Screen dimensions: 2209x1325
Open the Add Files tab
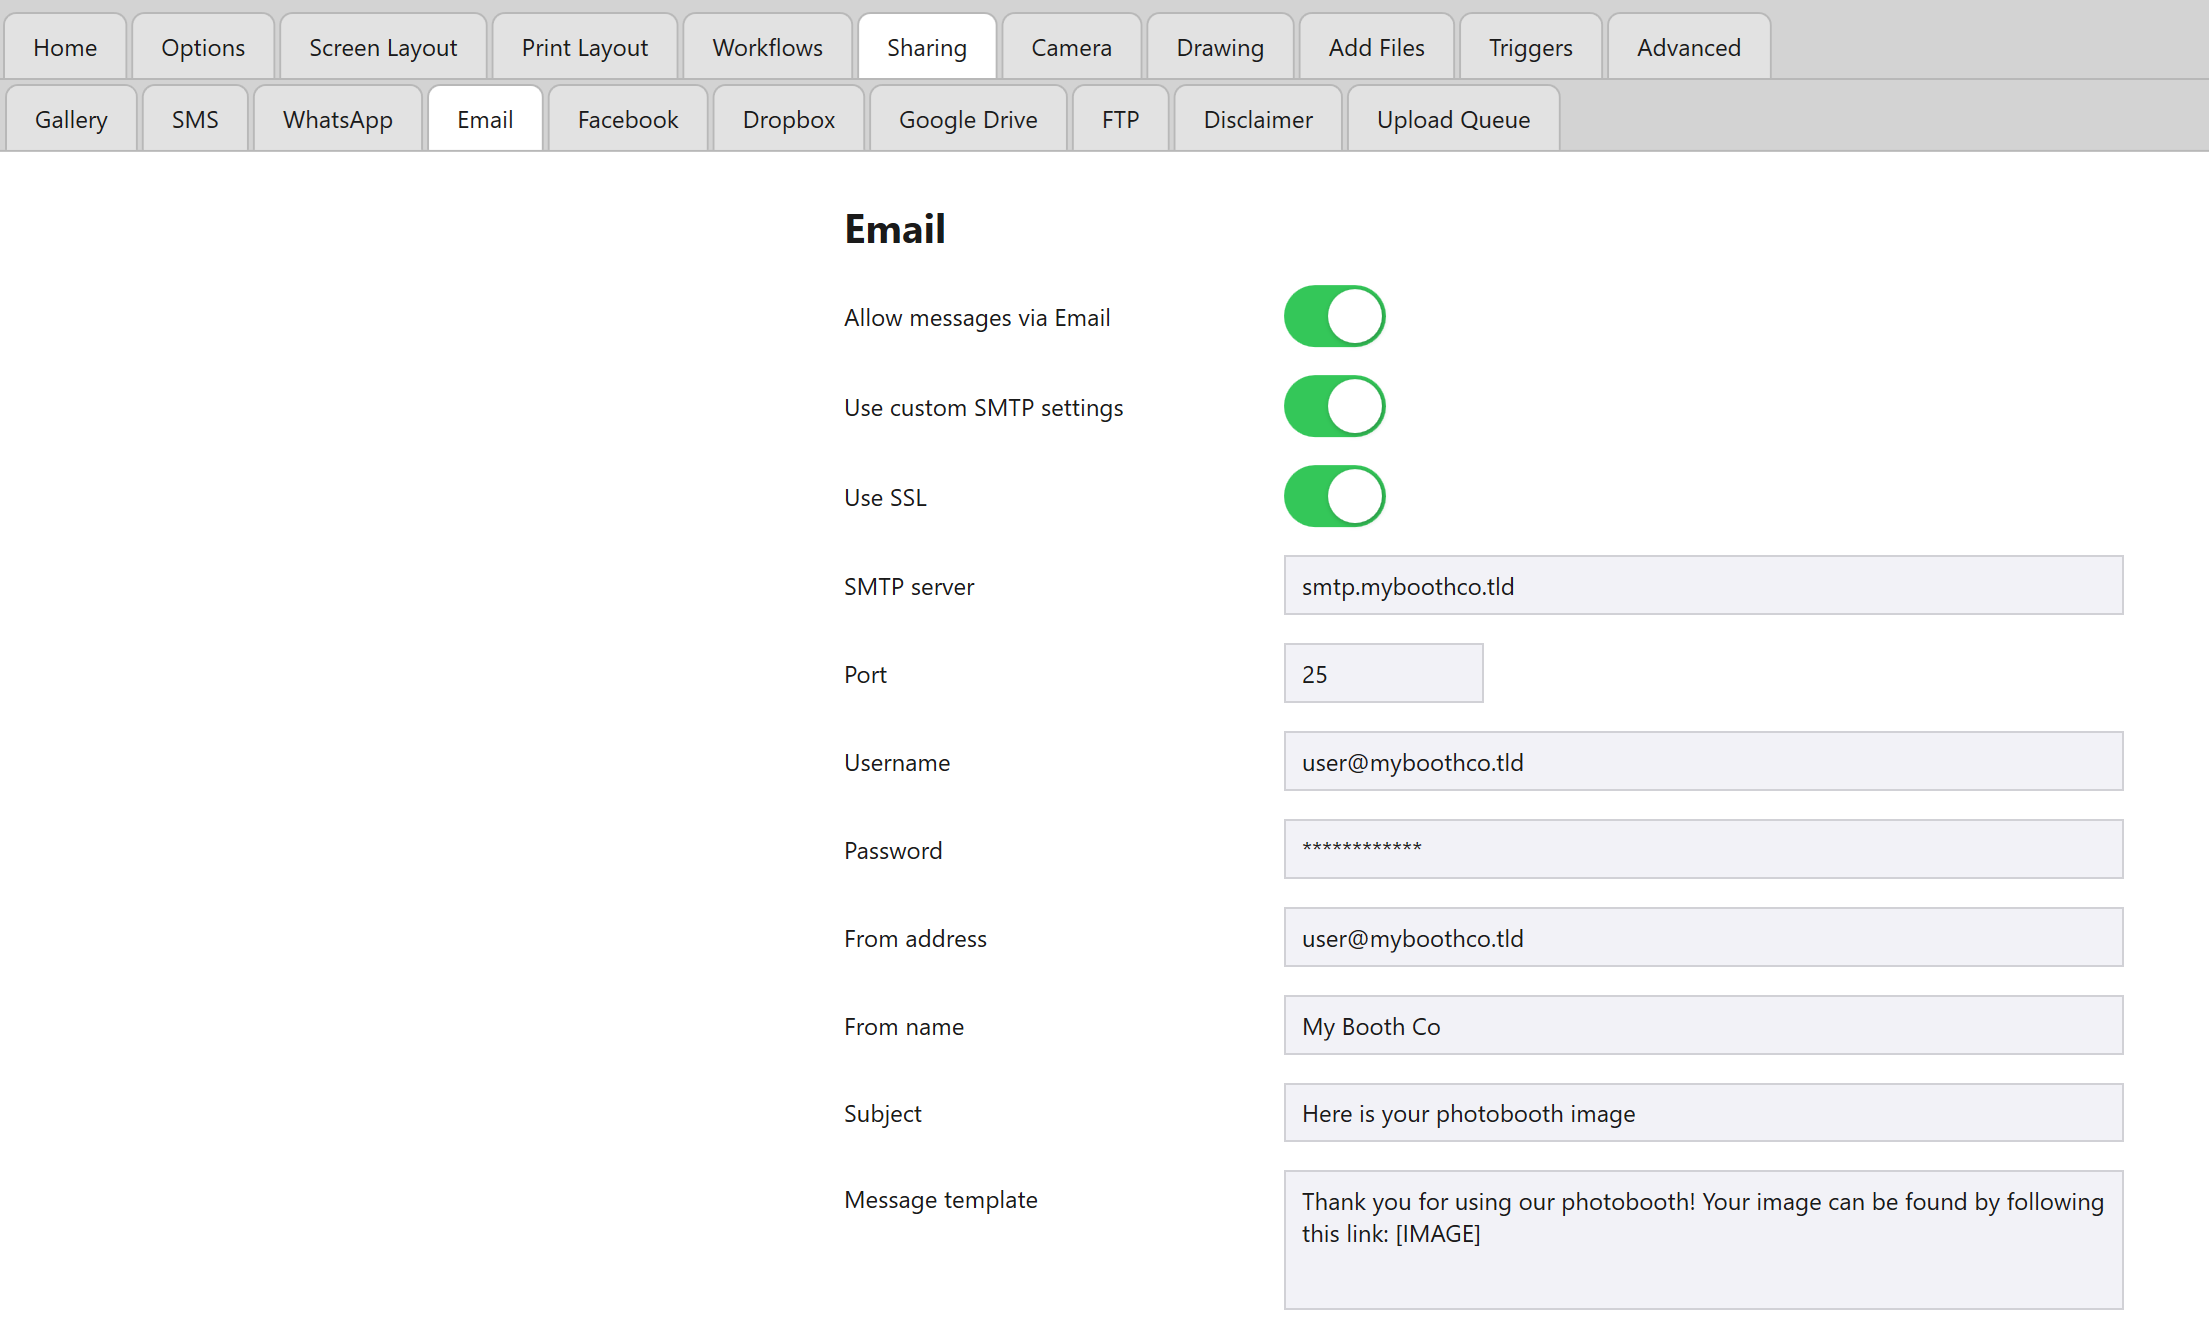point(1376,47)
